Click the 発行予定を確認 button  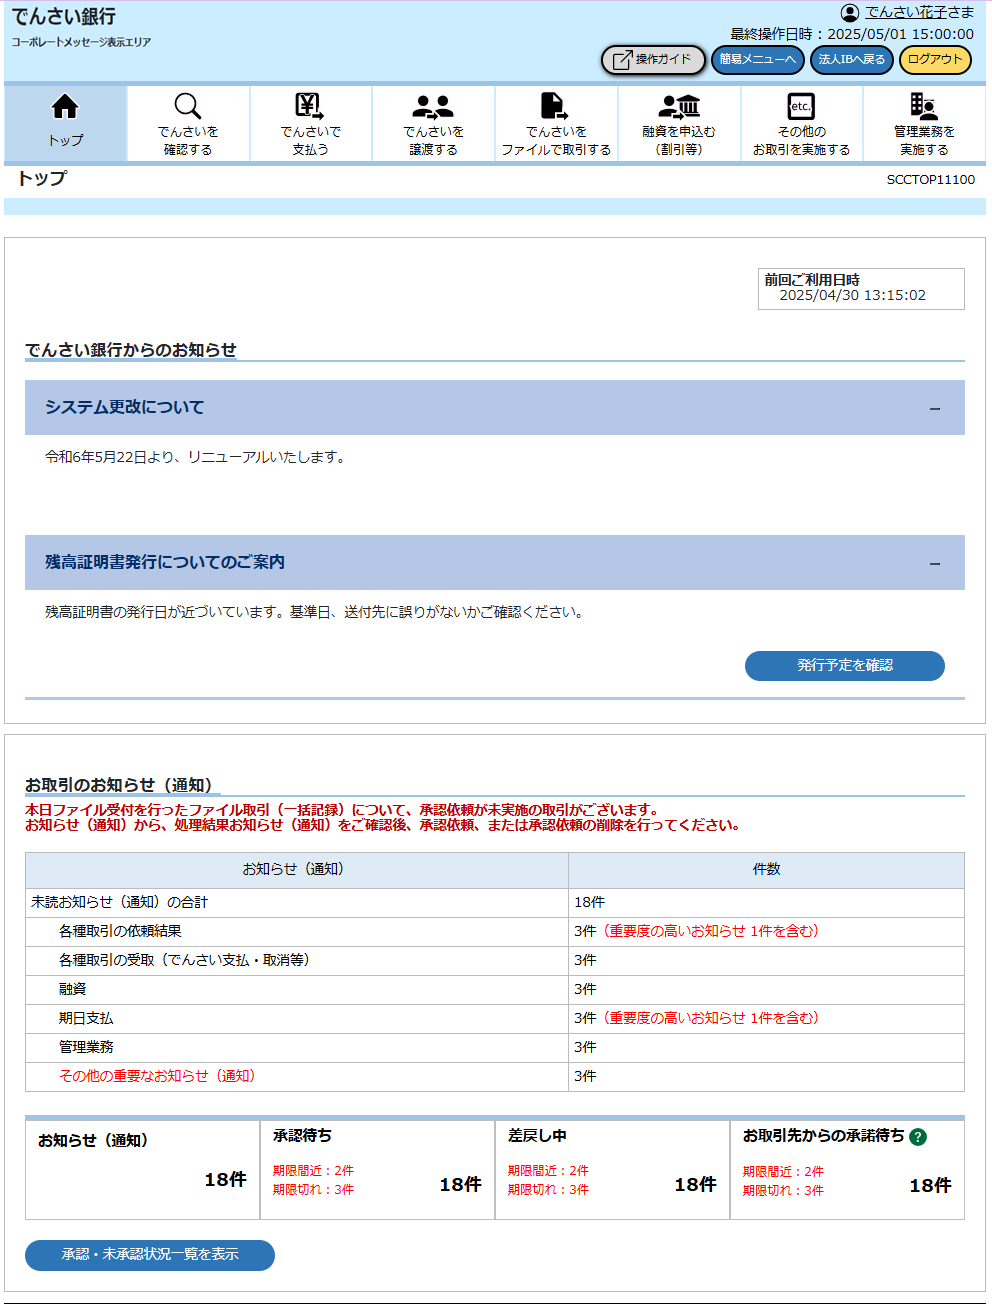coord(844,666)
